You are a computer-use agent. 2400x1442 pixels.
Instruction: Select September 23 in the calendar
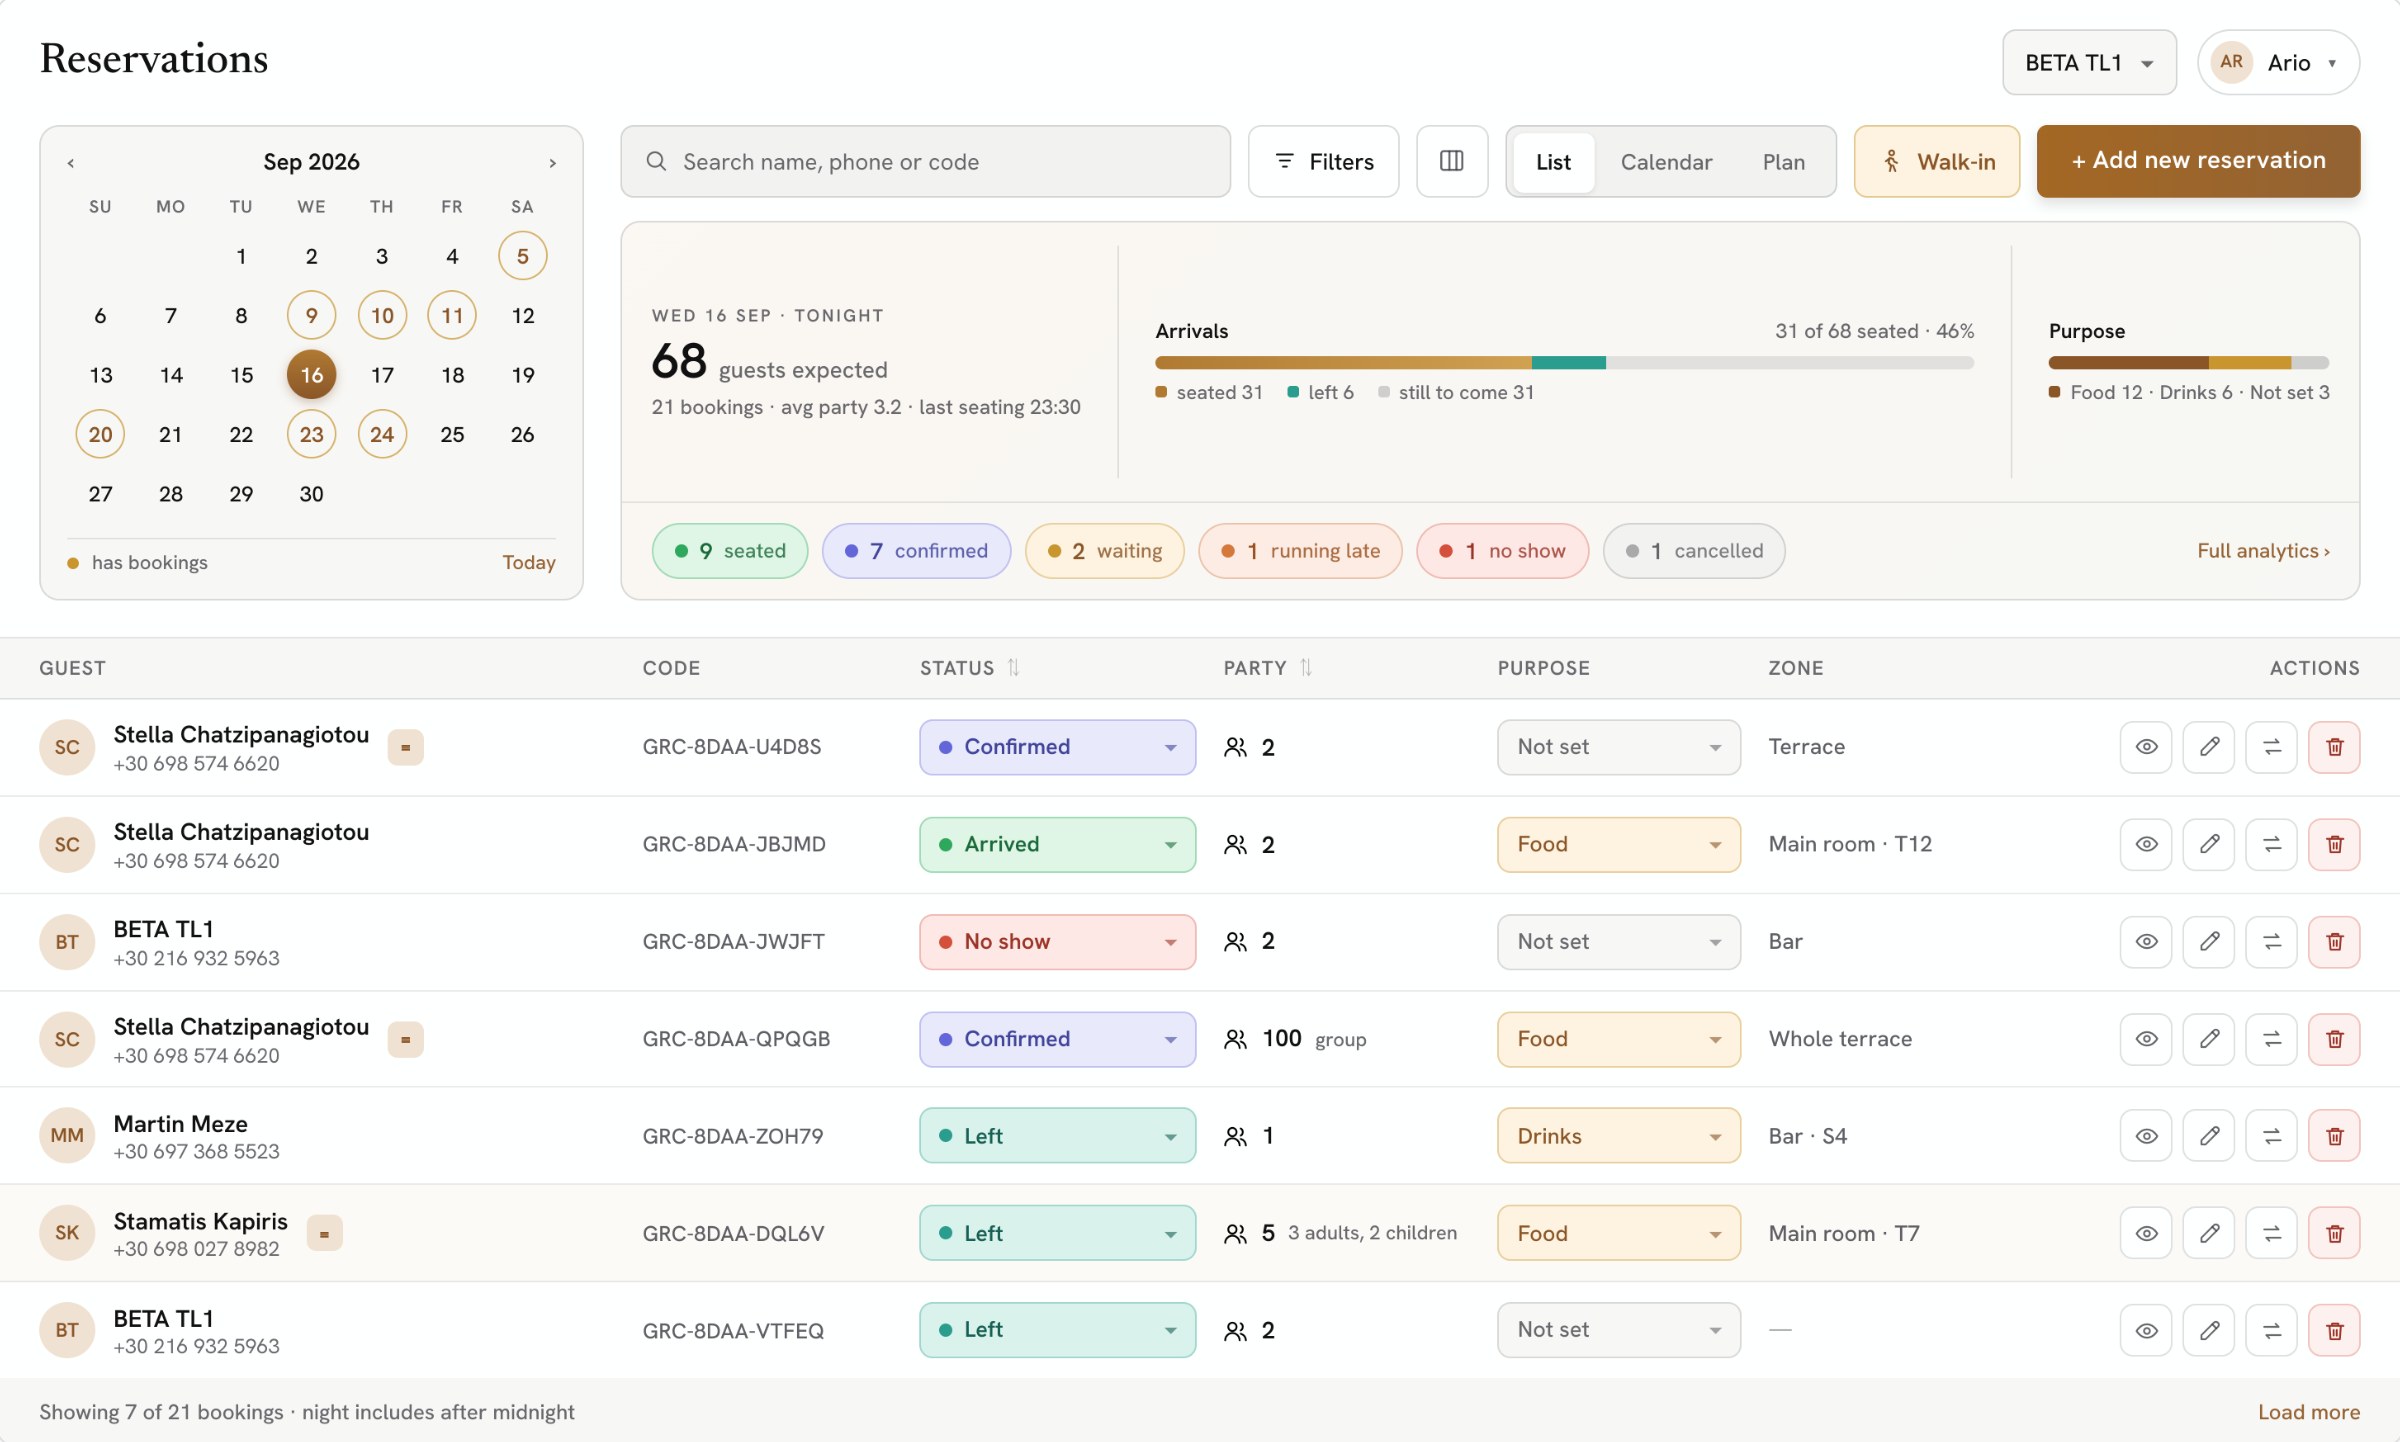click(x=311, y=434)
